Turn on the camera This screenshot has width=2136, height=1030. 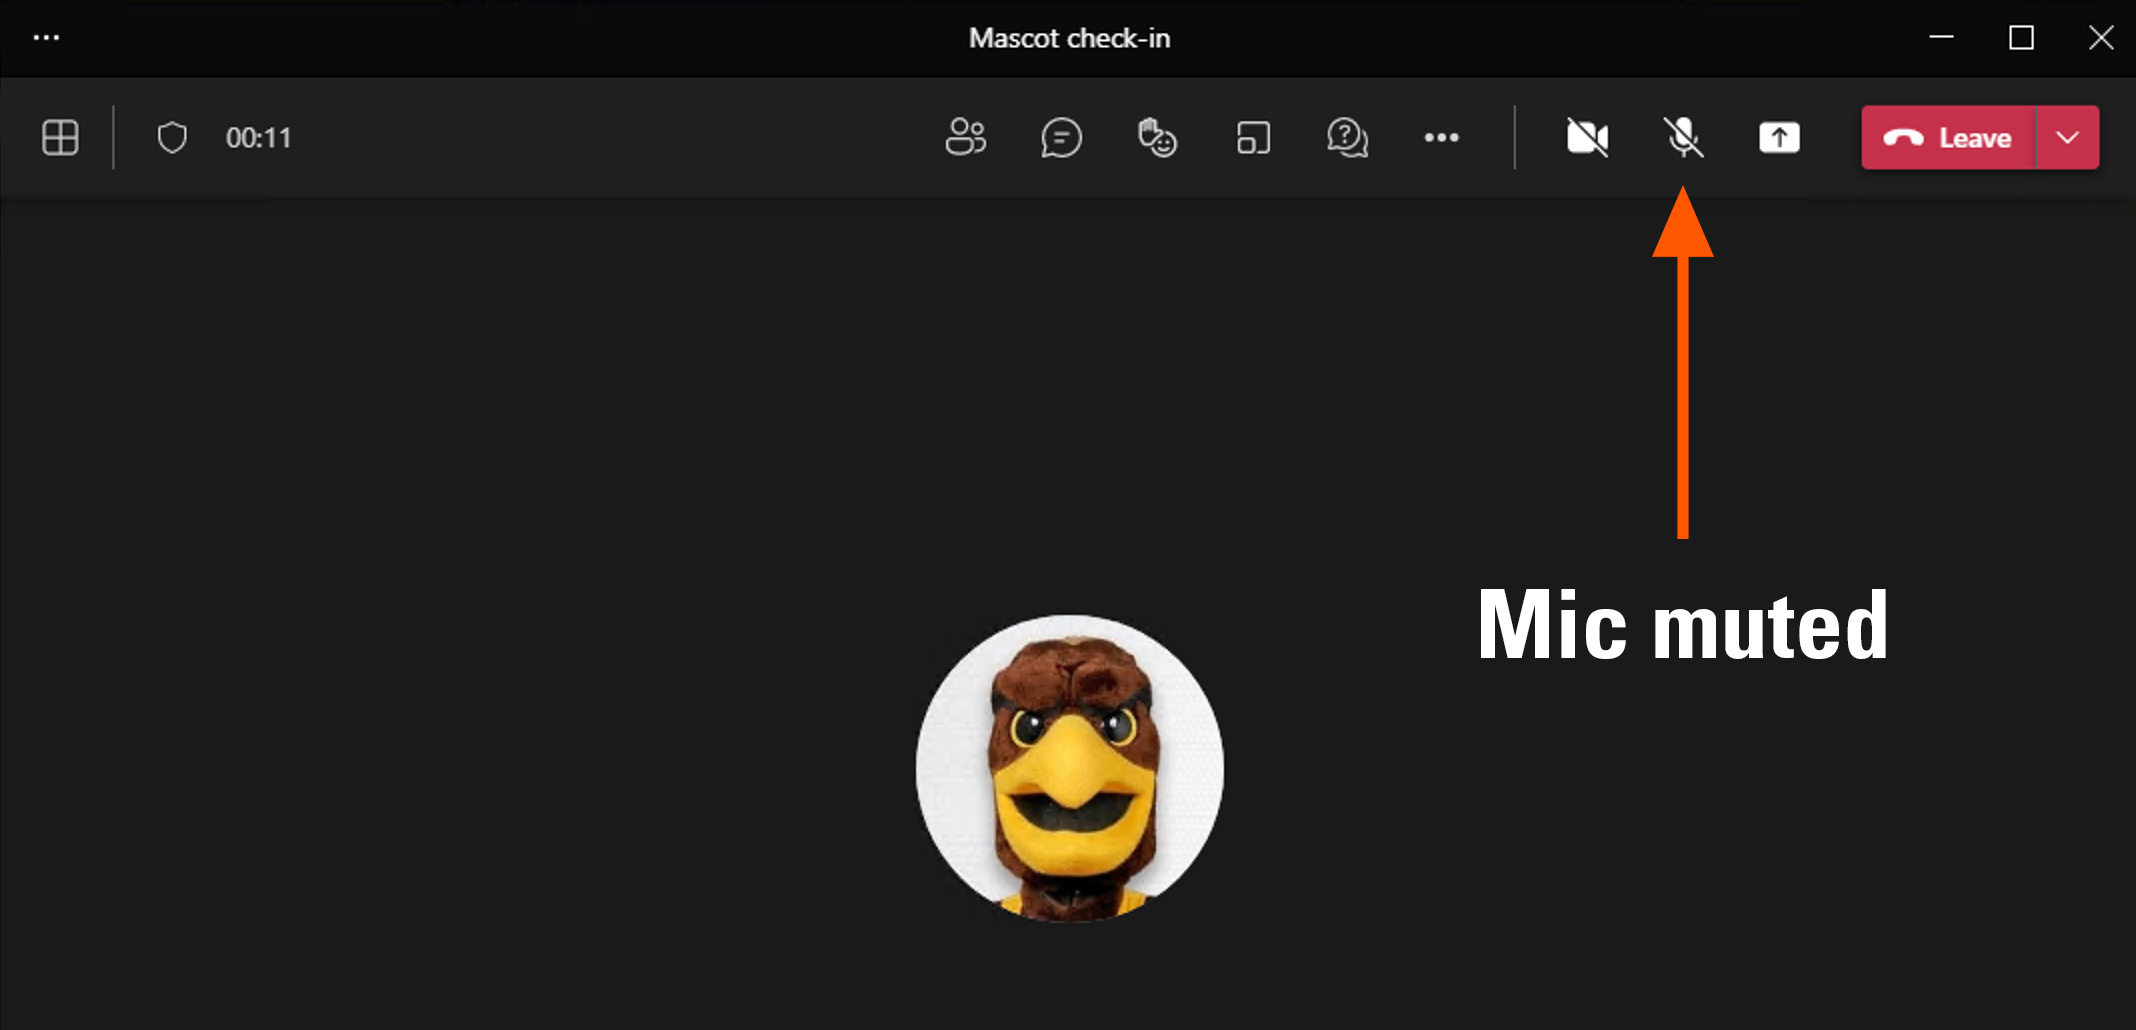[x=1587, y=138]
